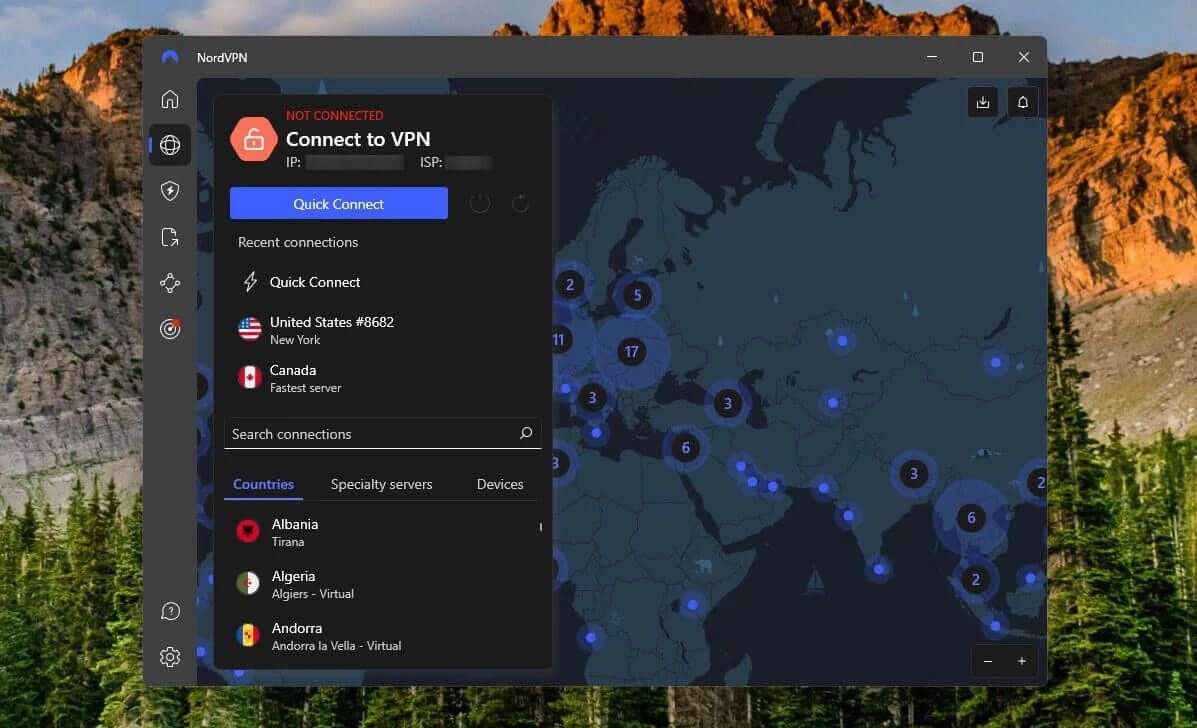Connect to Canada Fastest server
This screenshot has height=728, width=1197.
tap(382, 378)
